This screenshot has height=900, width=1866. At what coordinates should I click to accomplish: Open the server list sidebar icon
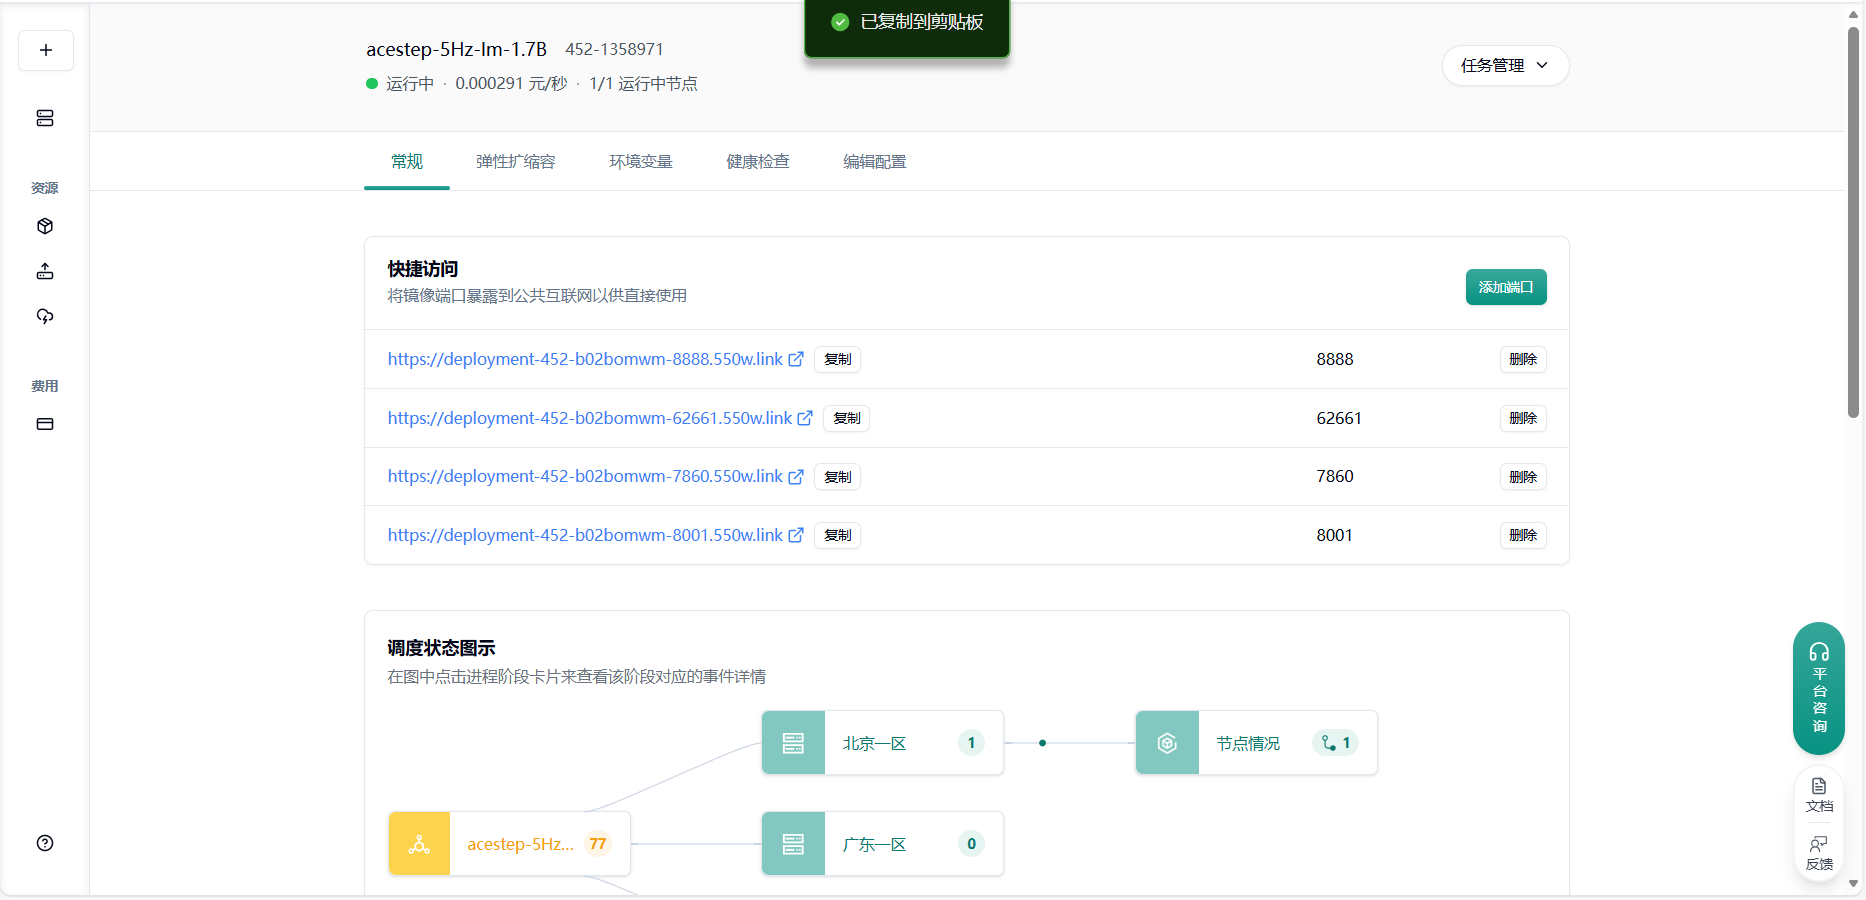click(x=45, y=118)
